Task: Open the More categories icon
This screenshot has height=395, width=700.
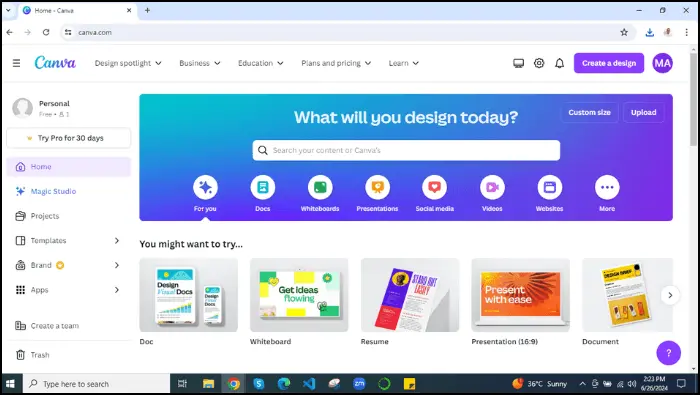Action: click(607, 187)
